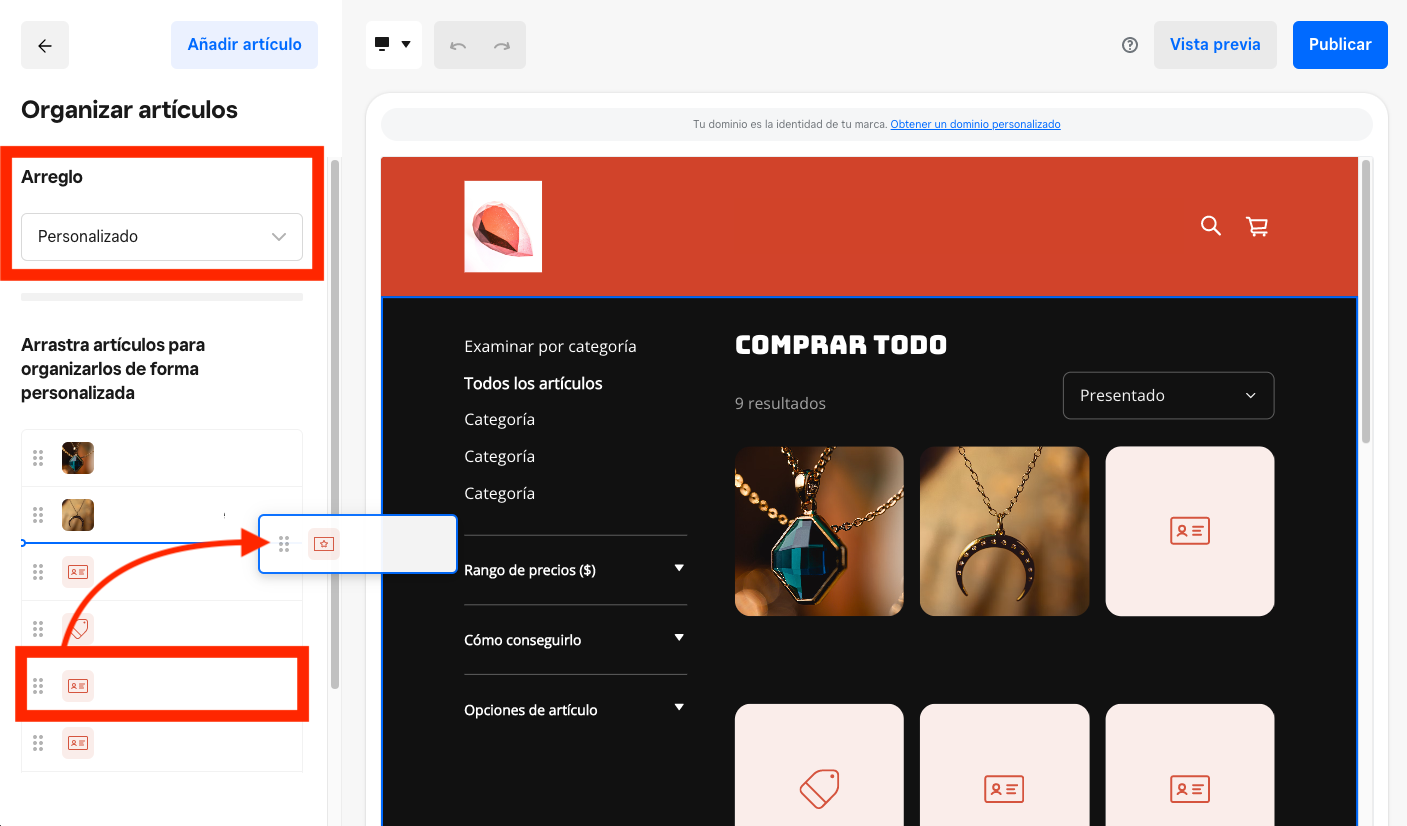Viewport: 1407px width, 826px height.
Task: Click the Añadir artículo button
Action: coord(244,45)
